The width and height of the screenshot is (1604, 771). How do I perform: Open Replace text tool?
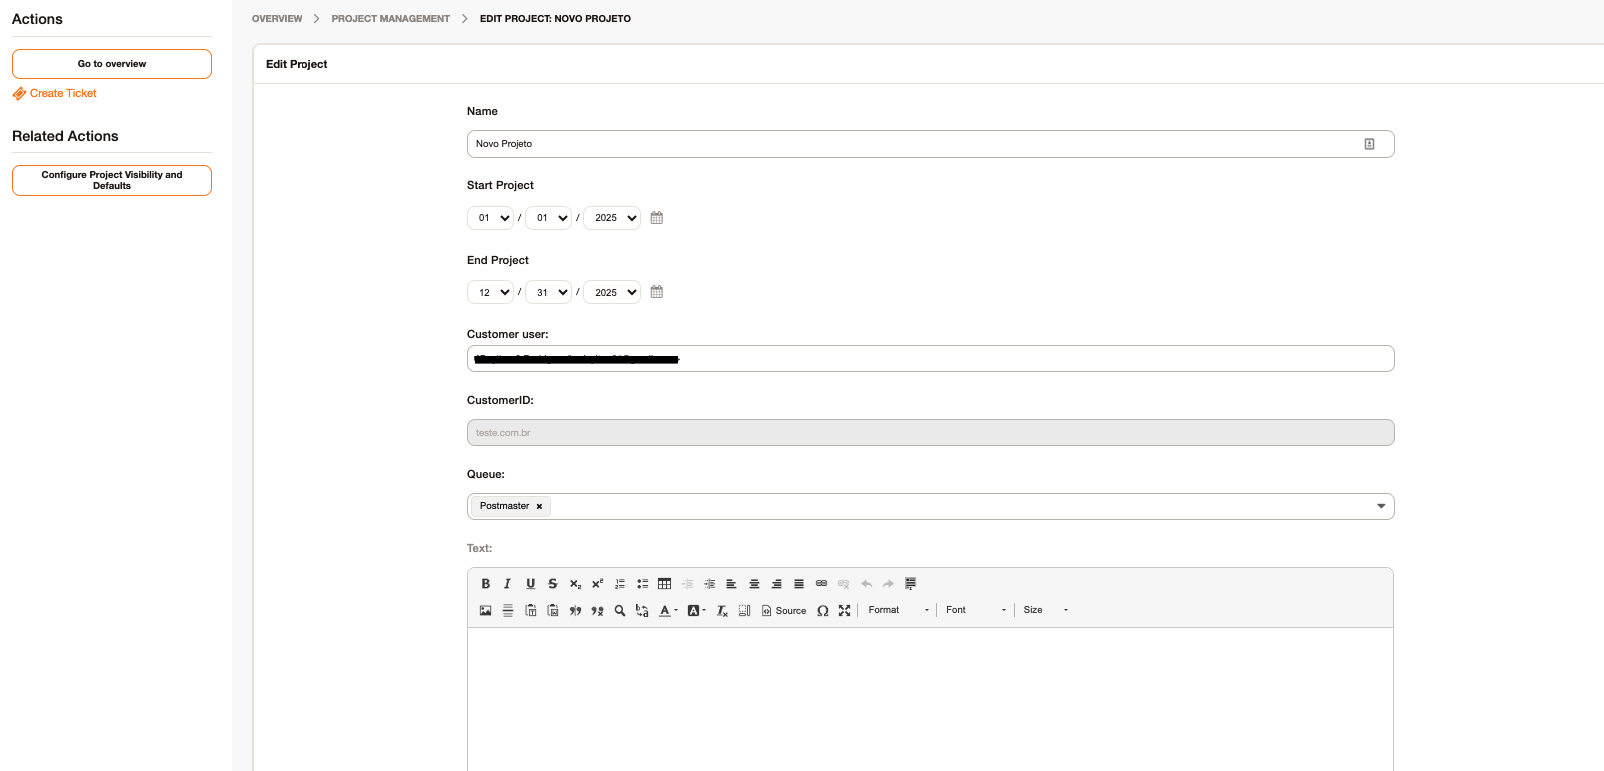(x=642, y=610)
